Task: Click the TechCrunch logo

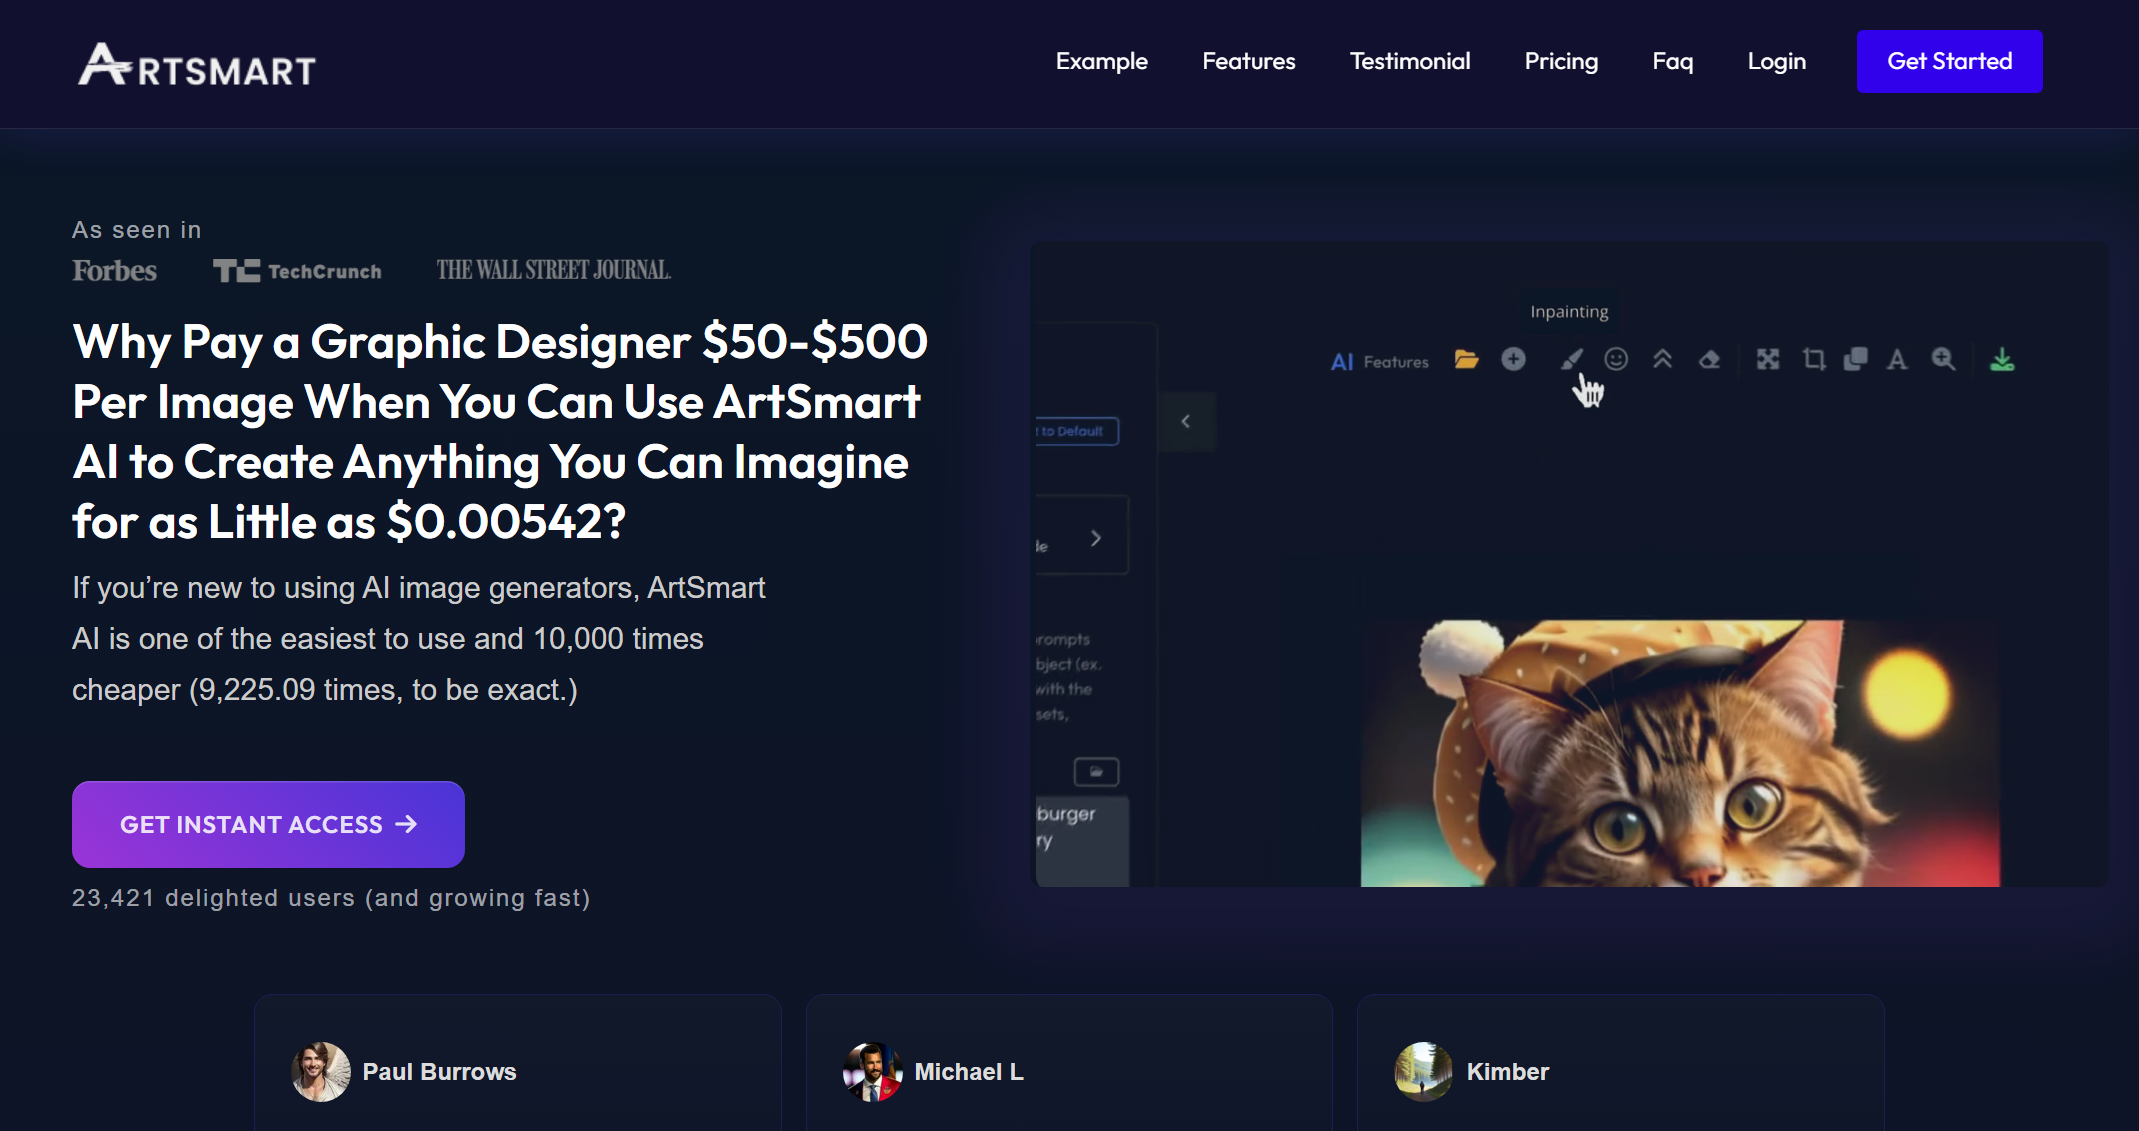Action: (x=297, y=271)
